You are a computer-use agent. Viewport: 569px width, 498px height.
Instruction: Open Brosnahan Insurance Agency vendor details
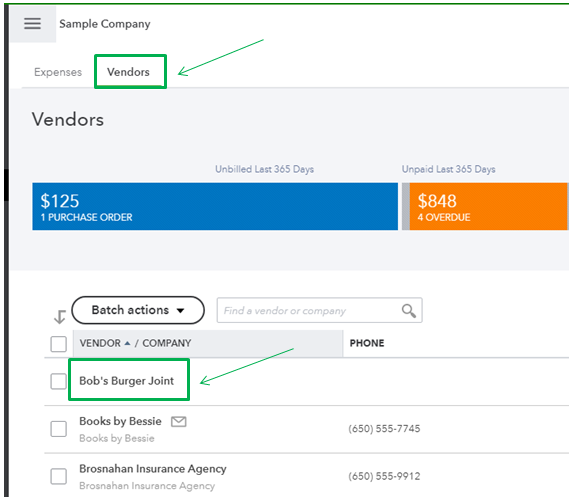153,469
